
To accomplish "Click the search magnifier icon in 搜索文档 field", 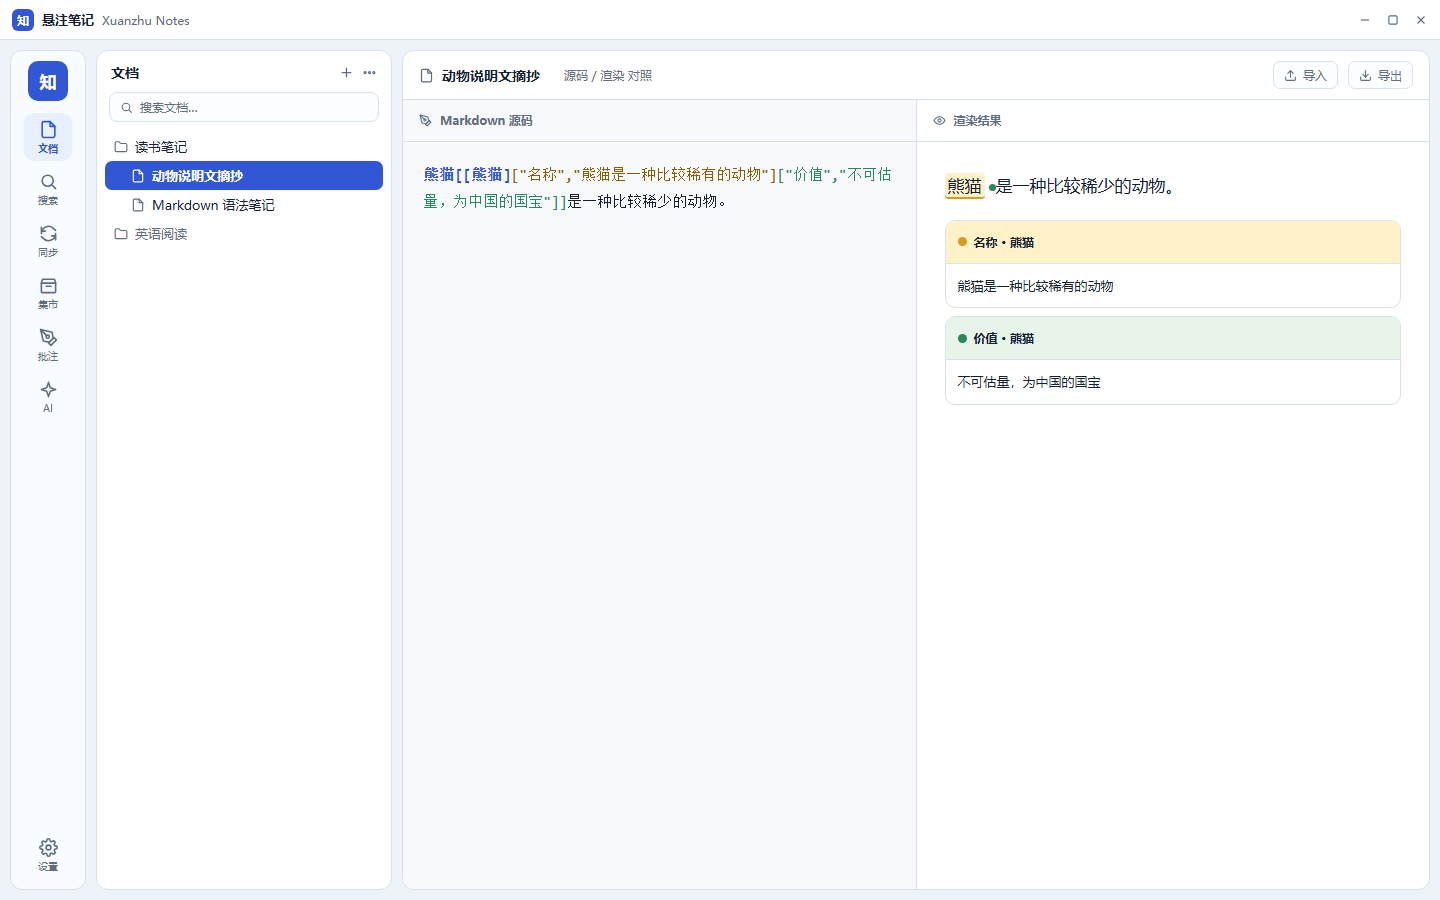I will coord(127,108).
